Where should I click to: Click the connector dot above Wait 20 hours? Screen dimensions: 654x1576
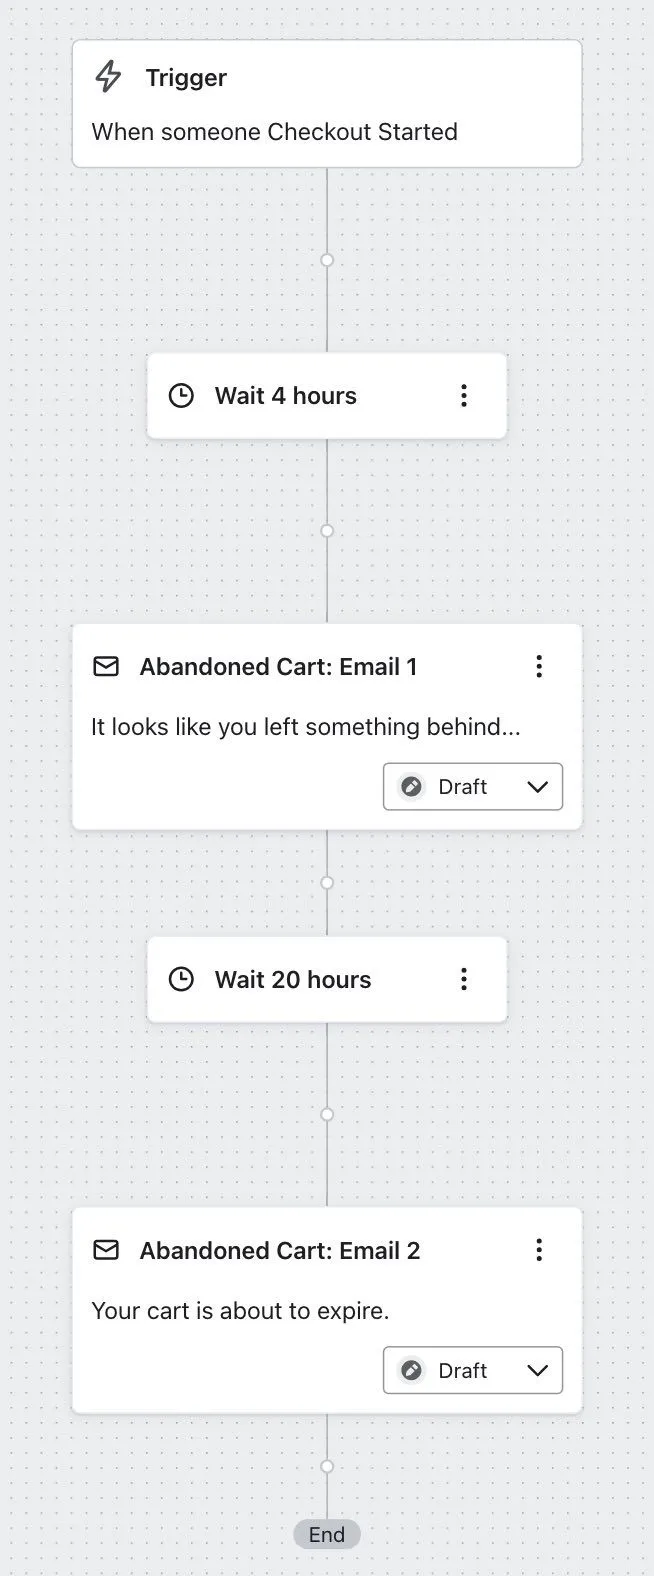326,882
